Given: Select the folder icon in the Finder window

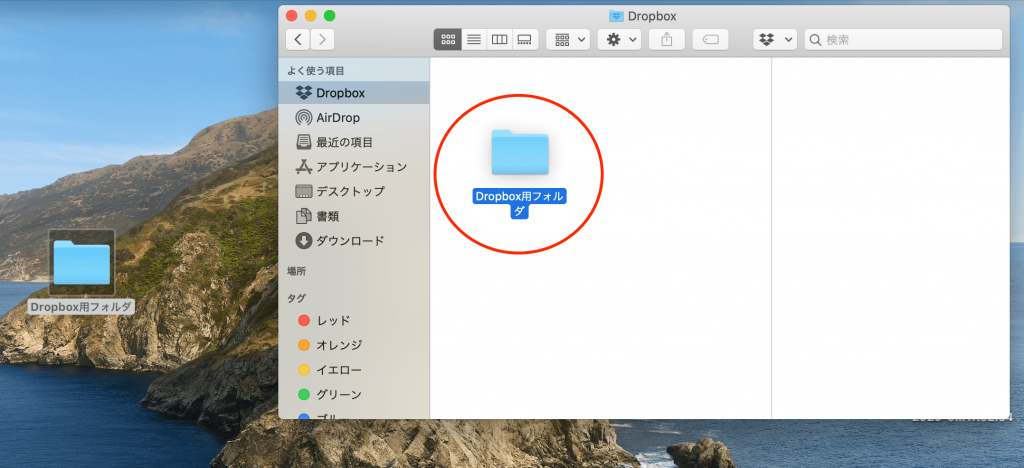Looking at the screenshot, I should point(520,152).
